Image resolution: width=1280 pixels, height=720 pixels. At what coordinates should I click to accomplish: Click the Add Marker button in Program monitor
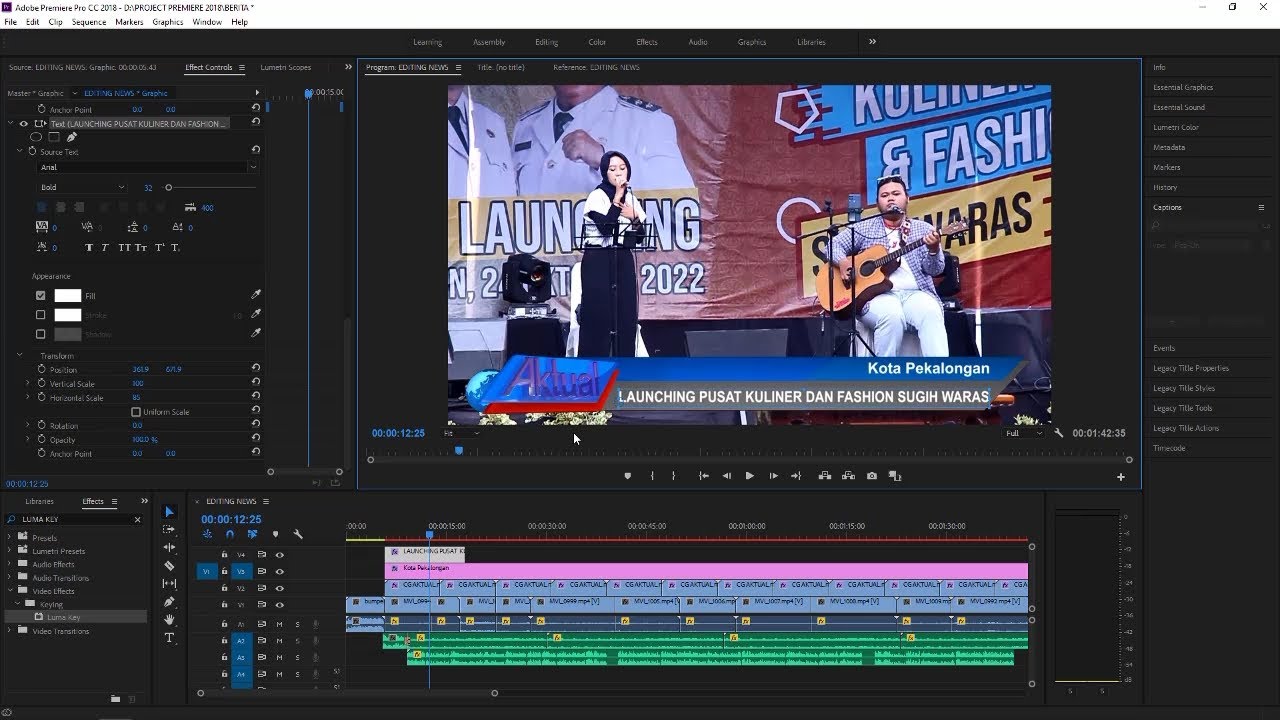tap(628, 476)
